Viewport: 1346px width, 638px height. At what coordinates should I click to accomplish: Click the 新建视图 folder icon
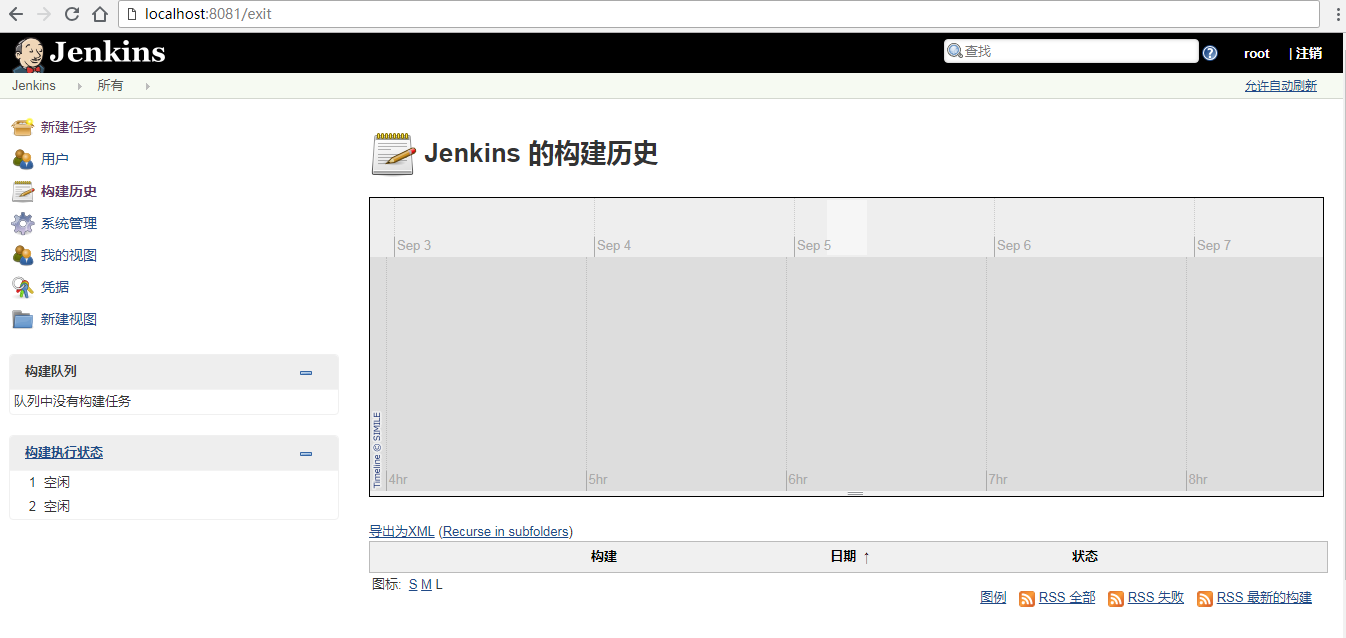point(24,319)
